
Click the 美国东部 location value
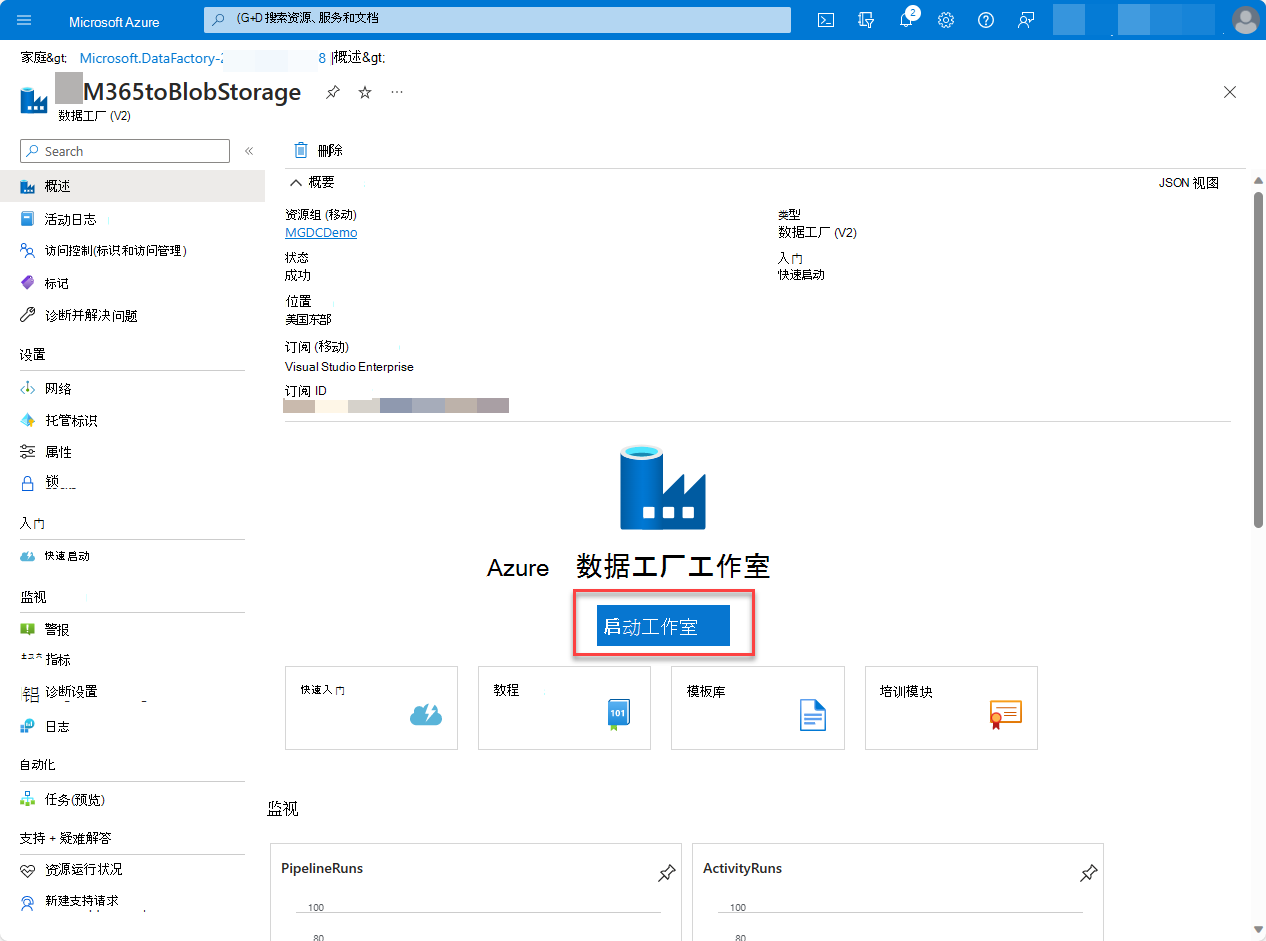308,319
